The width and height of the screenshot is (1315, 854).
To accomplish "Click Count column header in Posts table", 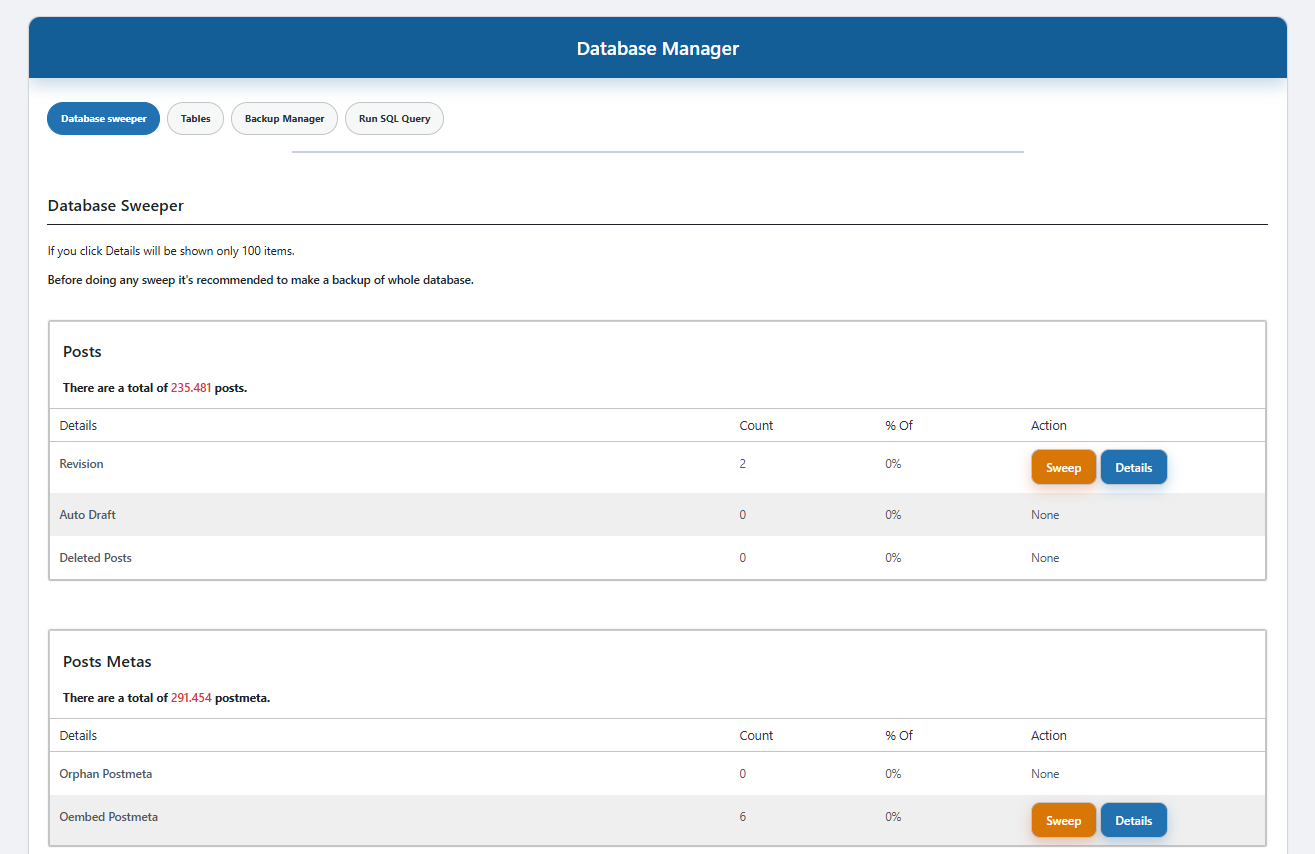I will tap(756, 425).
